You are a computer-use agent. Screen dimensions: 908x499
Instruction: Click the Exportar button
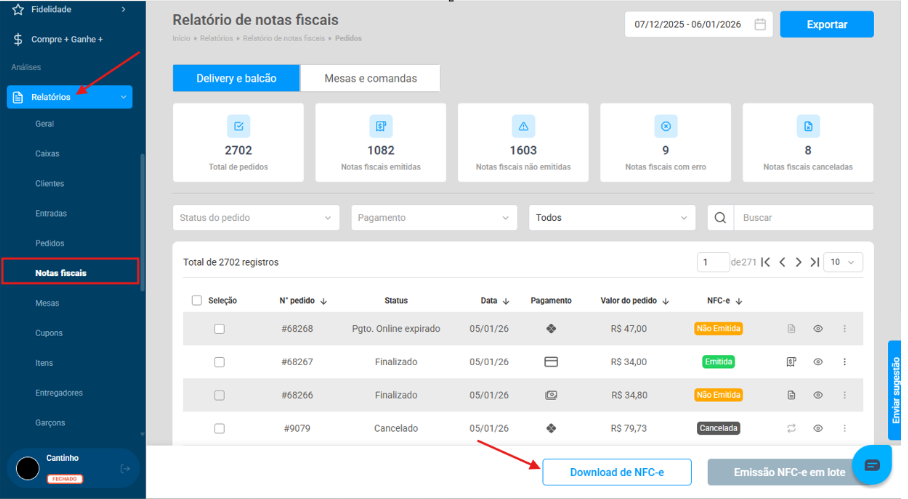[826, 25]
